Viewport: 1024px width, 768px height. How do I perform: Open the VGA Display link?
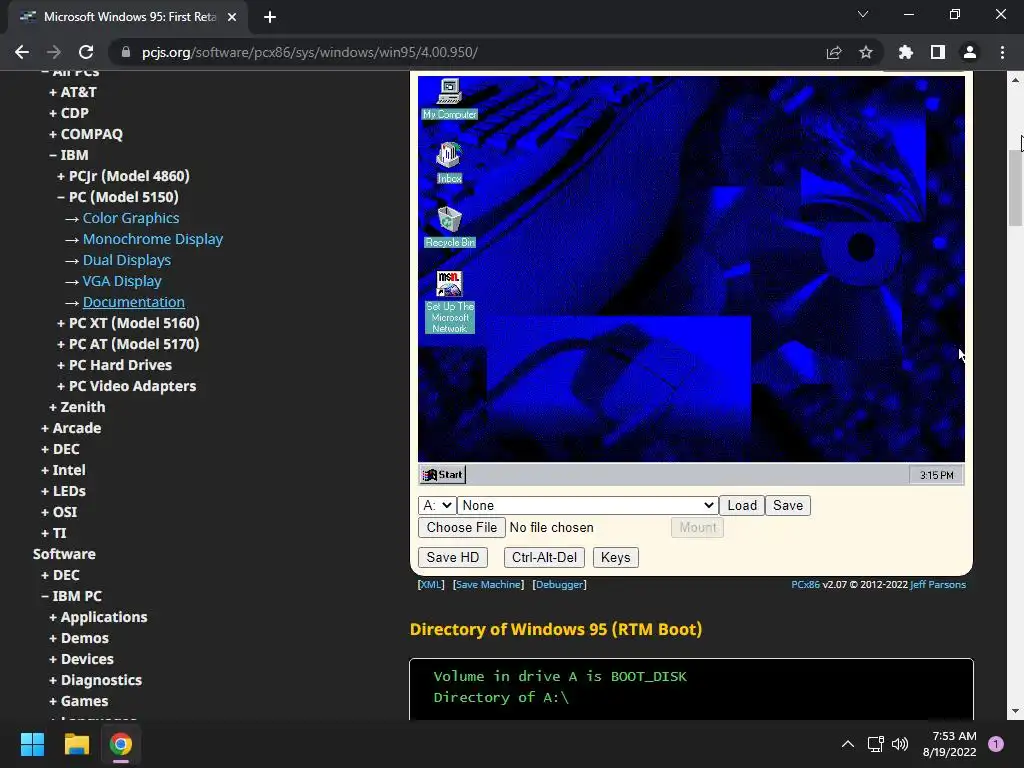122,281
